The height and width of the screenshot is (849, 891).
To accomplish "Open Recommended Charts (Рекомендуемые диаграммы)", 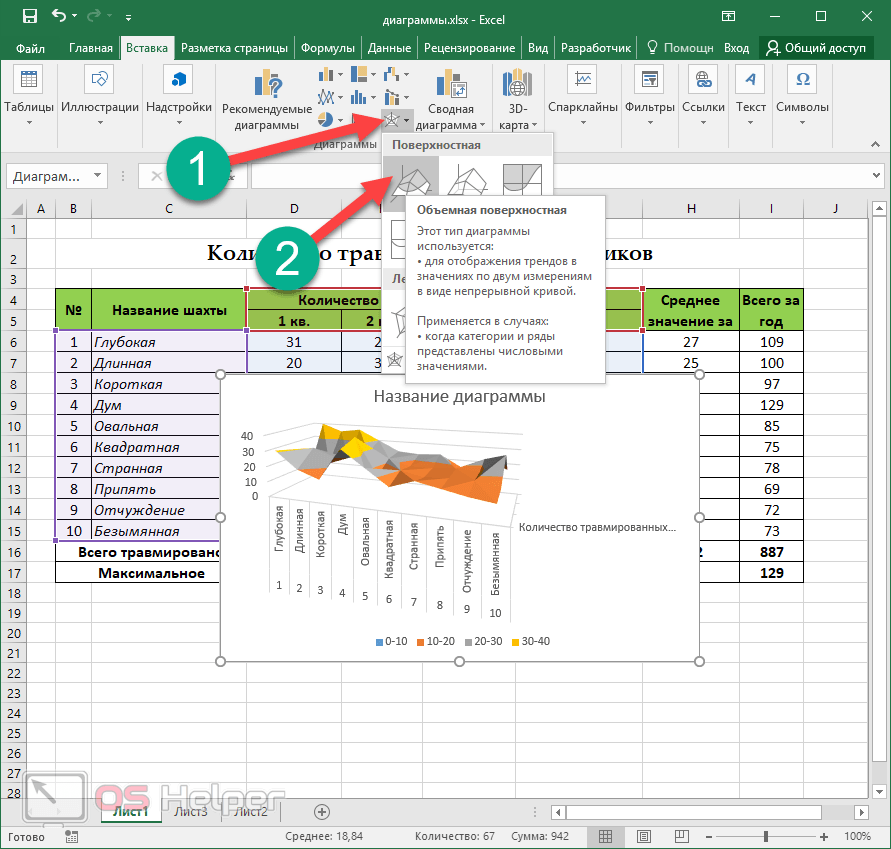I will [x=267, y=103].
